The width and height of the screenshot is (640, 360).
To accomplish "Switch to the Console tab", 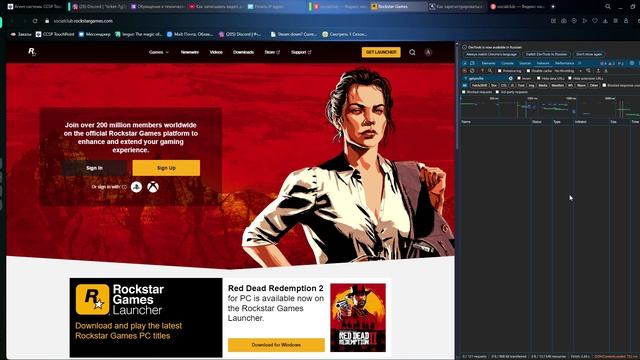I will (x=507, y=63).
